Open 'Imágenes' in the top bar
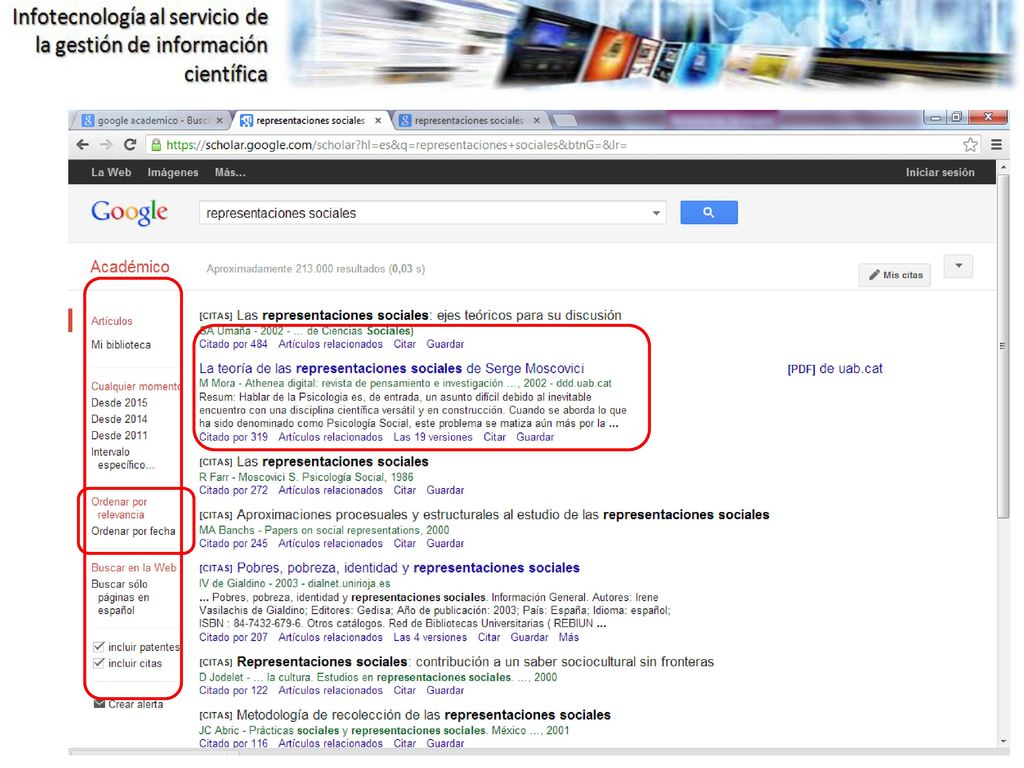The height and width of the screenshot is (768, 1024). tap(173, 172)
